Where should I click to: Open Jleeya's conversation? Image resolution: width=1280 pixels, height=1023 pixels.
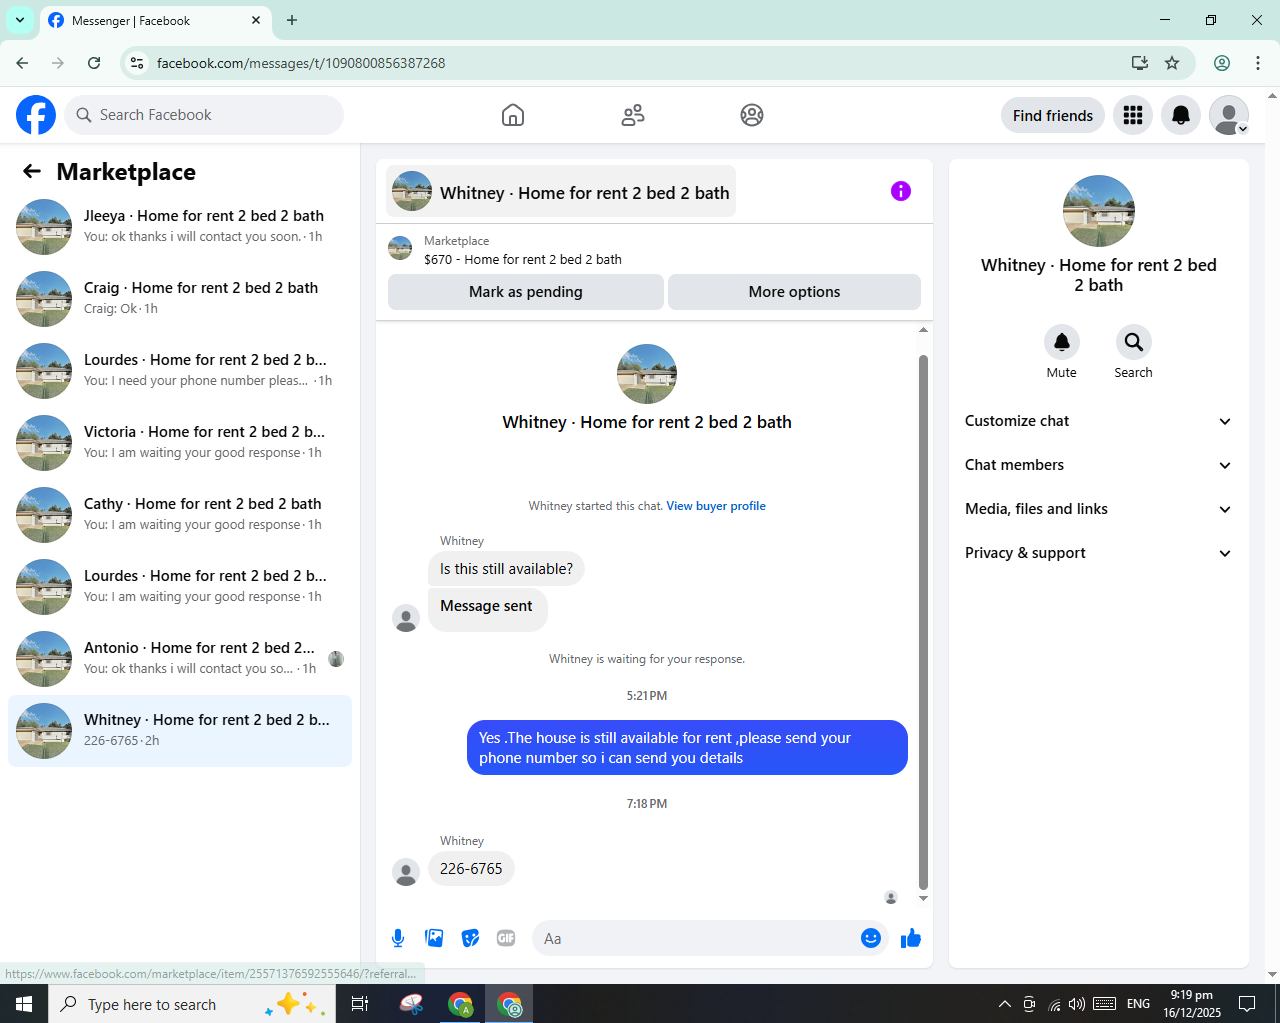click(x=180, y=227)
